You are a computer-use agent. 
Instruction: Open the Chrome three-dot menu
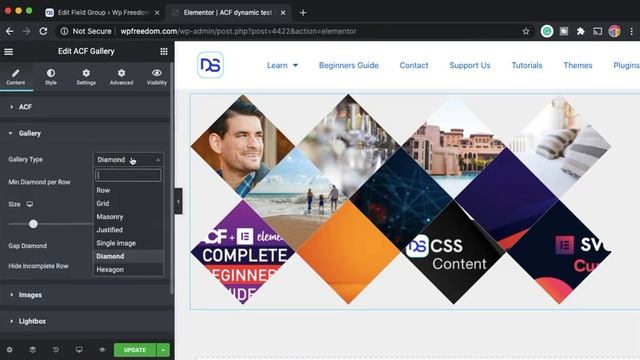tap(631, 31)
